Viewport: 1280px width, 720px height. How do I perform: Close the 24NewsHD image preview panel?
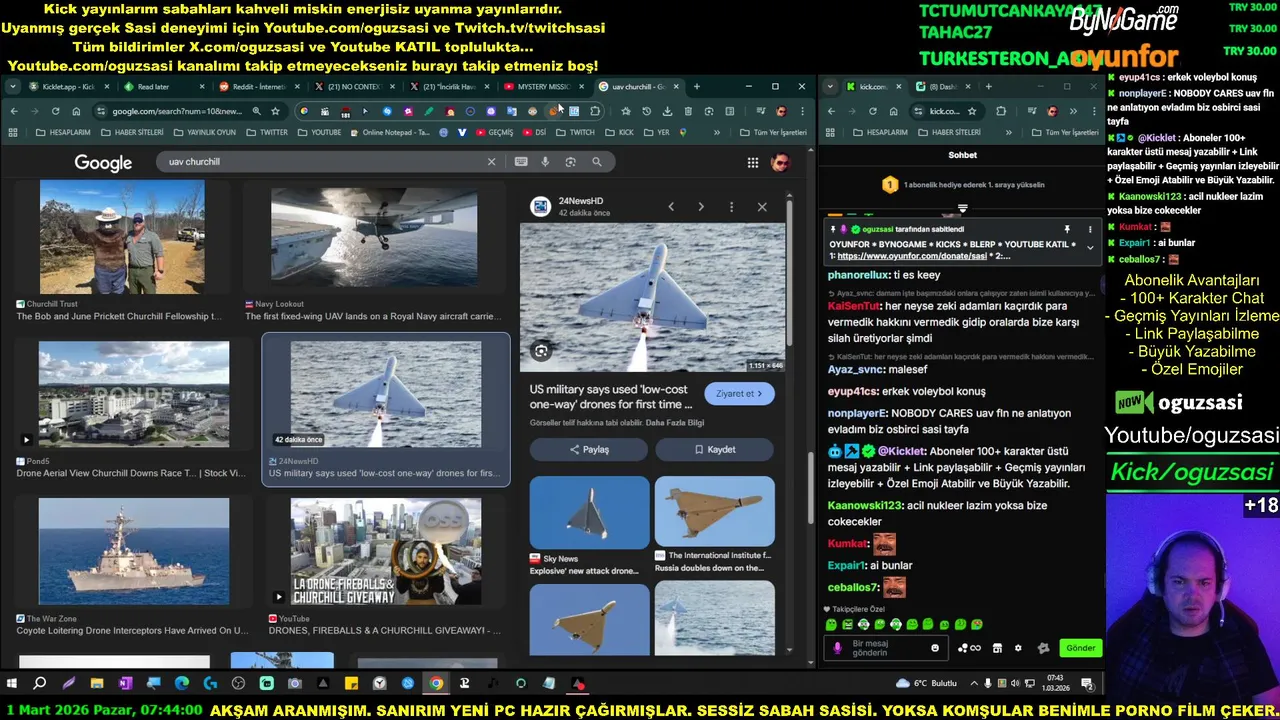(762, 207)
